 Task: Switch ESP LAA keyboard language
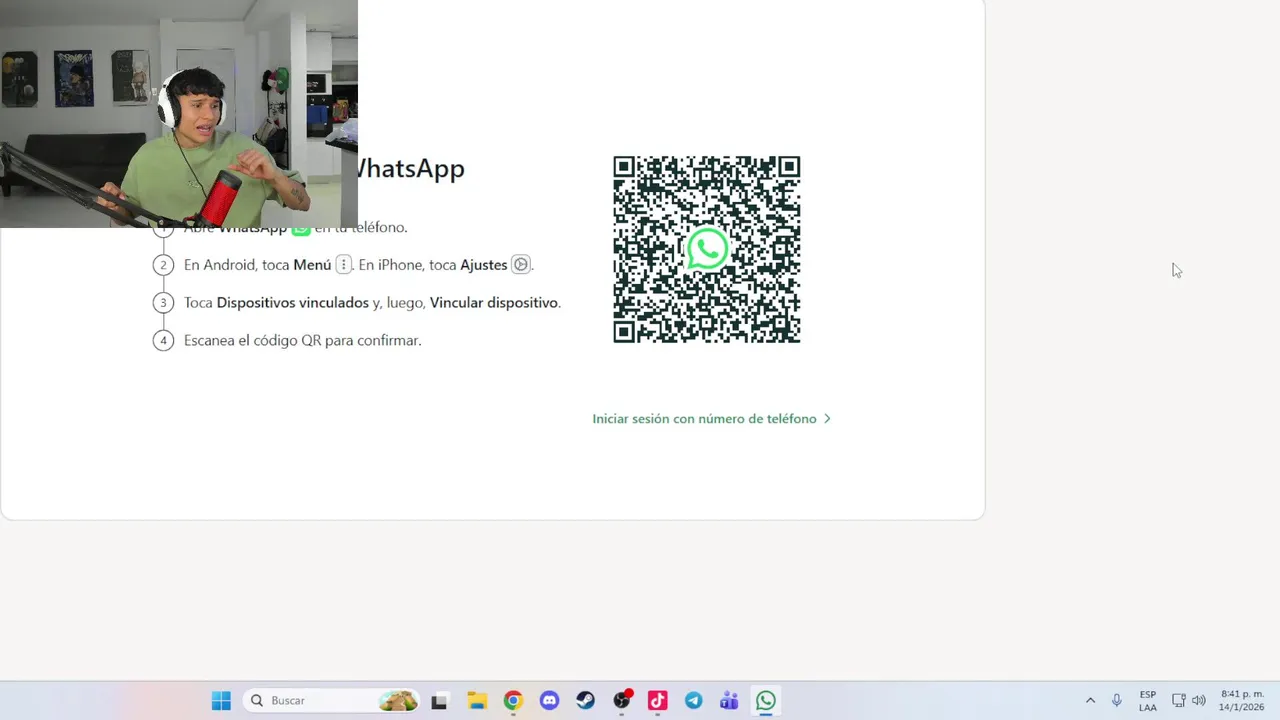[x=1148, y=701]
